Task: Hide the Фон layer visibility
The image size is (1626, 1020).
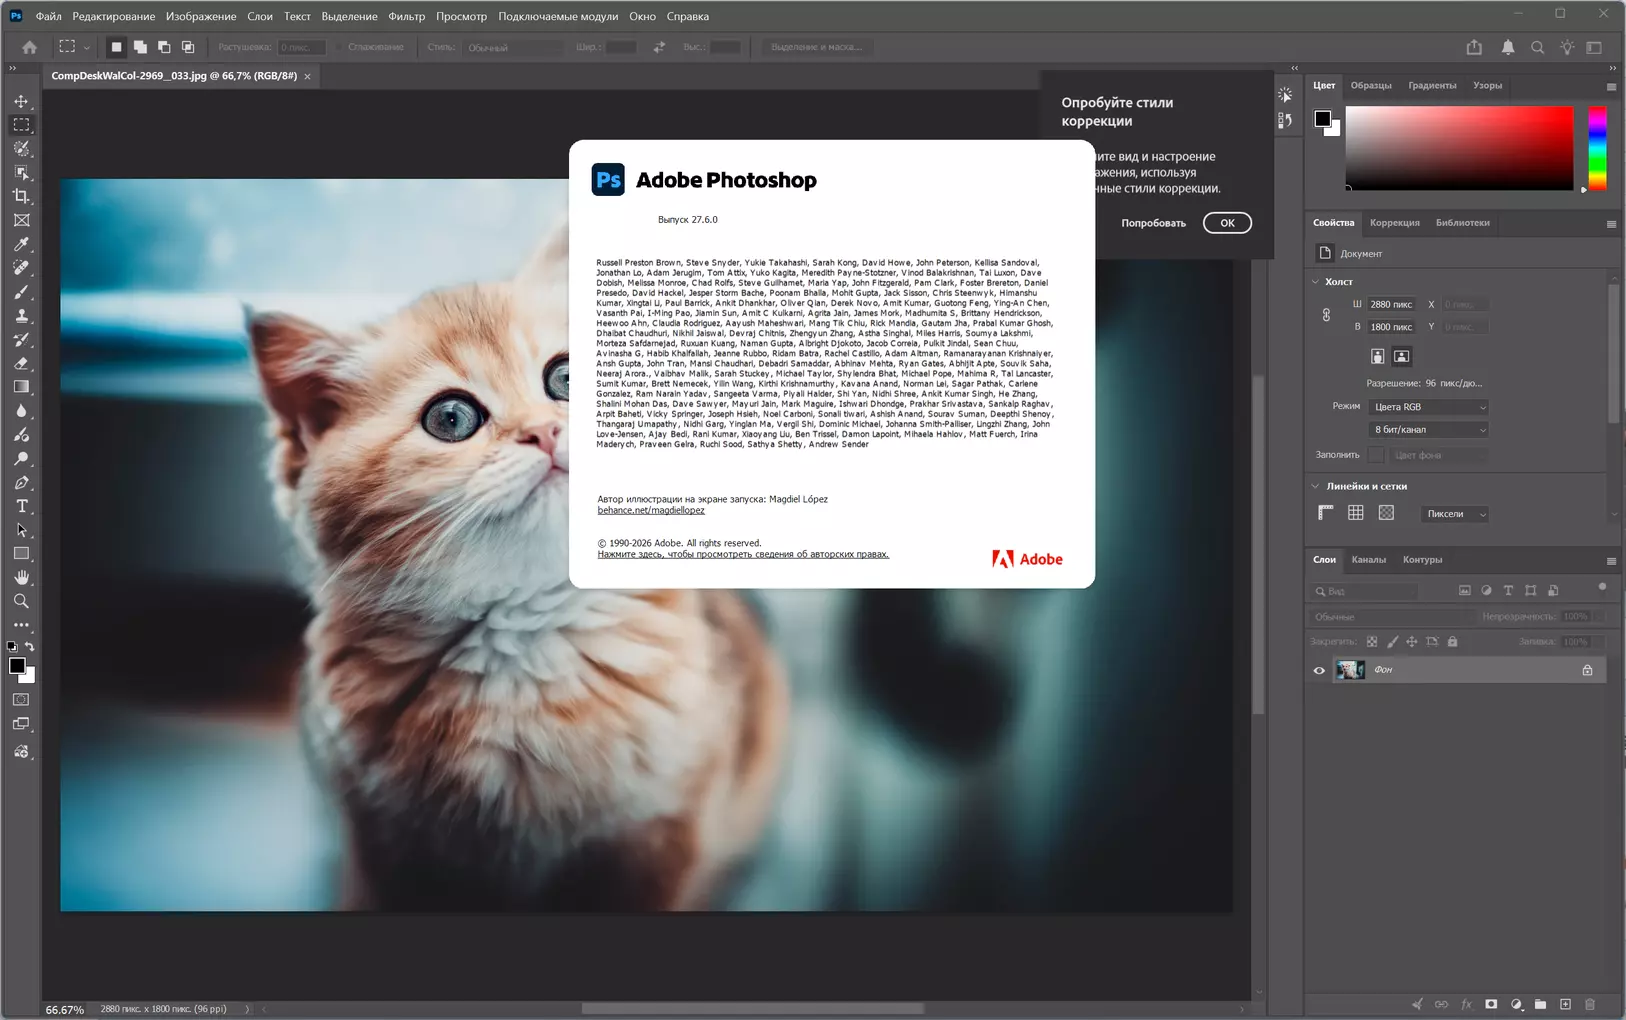Action: 1319,670
